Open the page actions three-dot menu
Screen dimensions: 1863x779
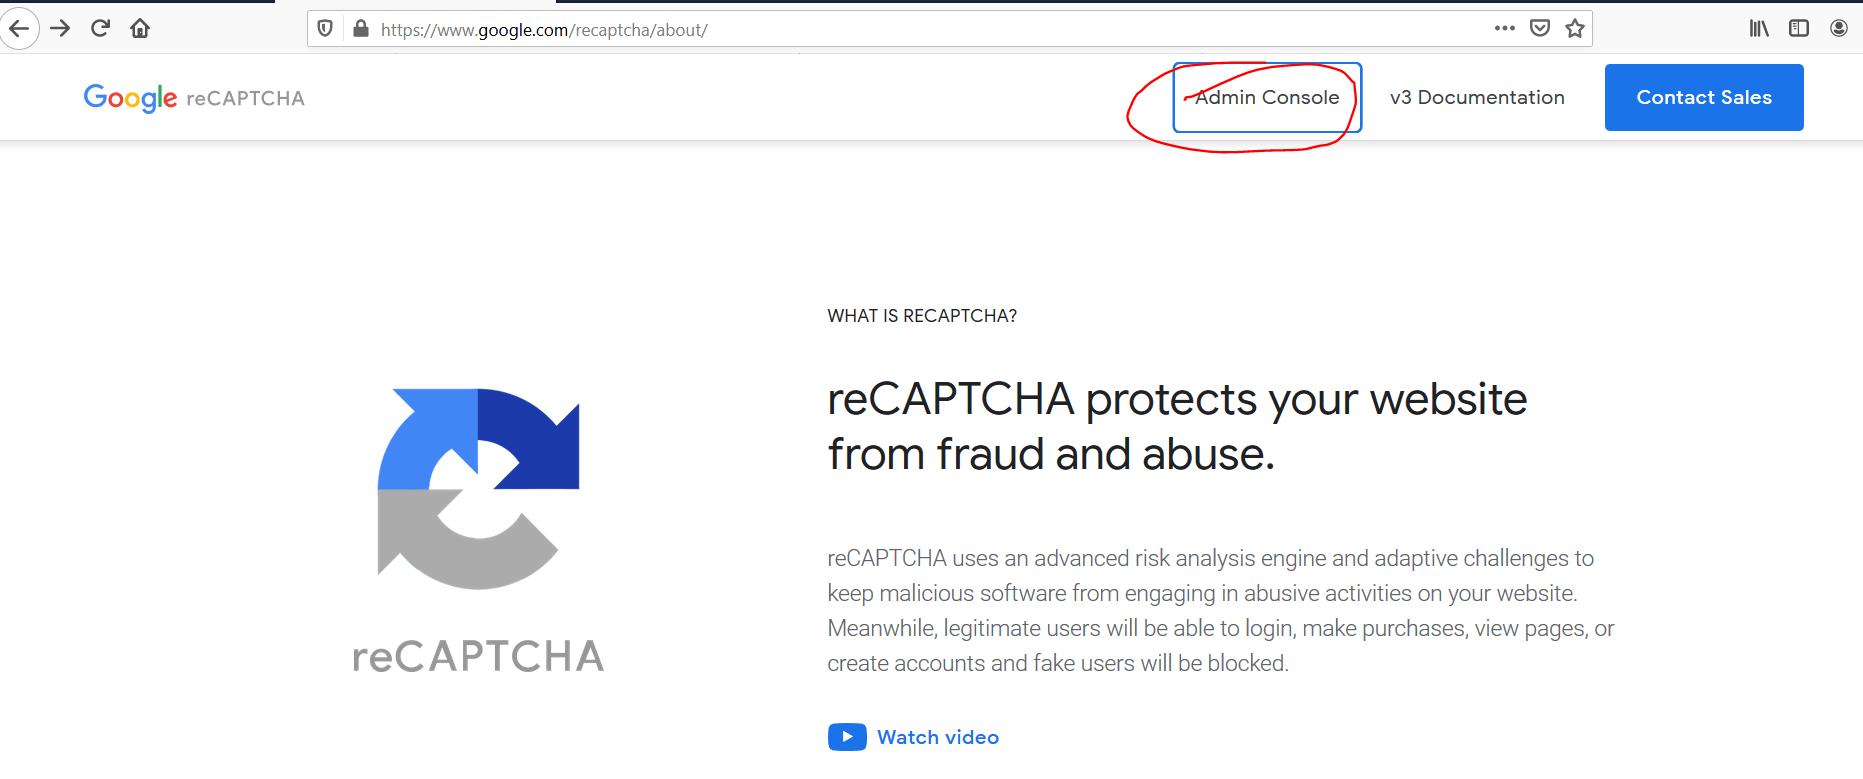click(1505, 28)
